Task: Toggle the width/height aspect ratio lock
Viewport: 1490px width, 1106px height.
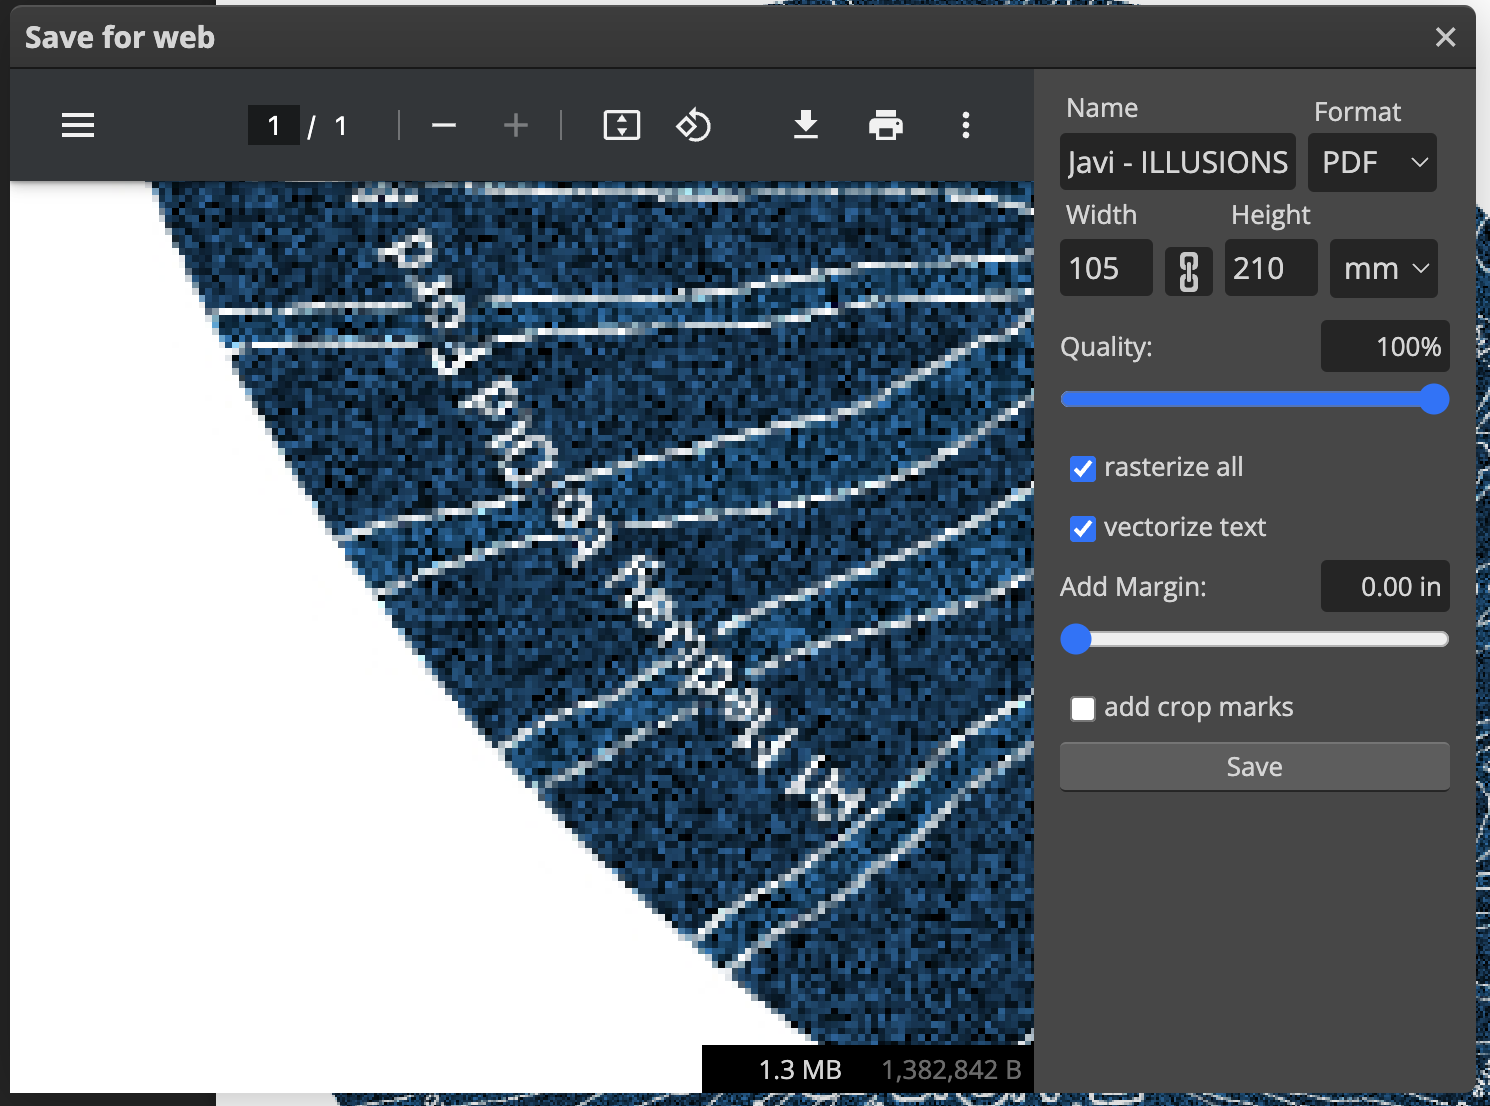Action: tap(1188, 268)
